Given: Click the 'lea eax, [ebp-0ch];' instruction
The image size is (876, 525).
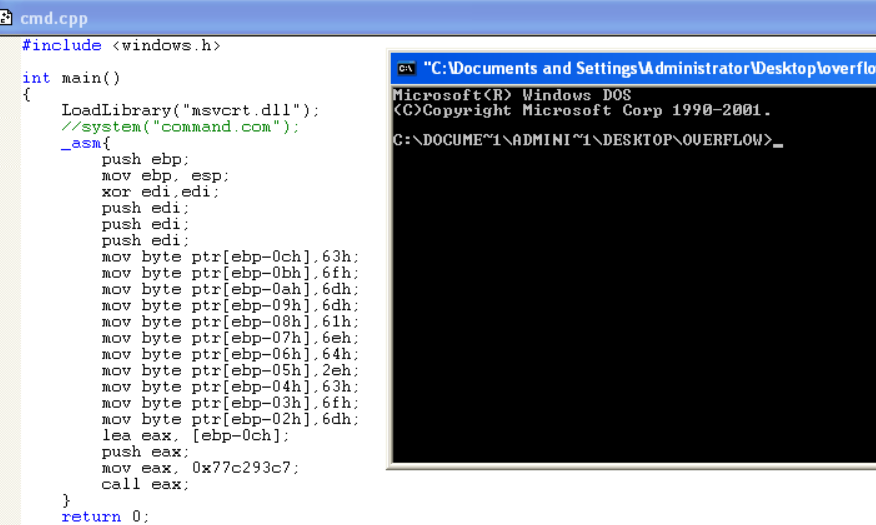Looking at the screenshot, I should pyautogui.click(x=196, y=435).
